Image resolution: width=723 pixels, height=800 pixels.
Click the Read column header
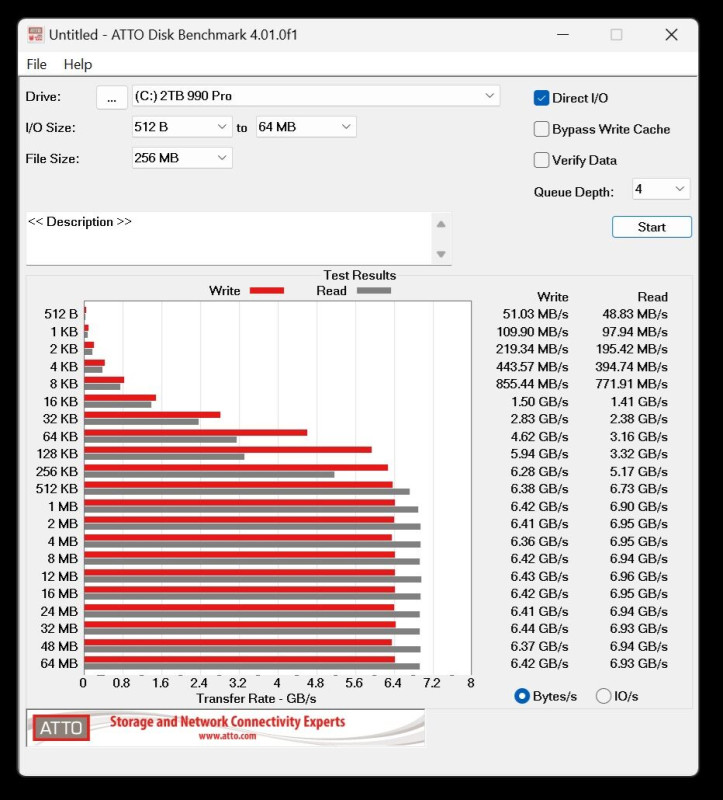(653, 297)
